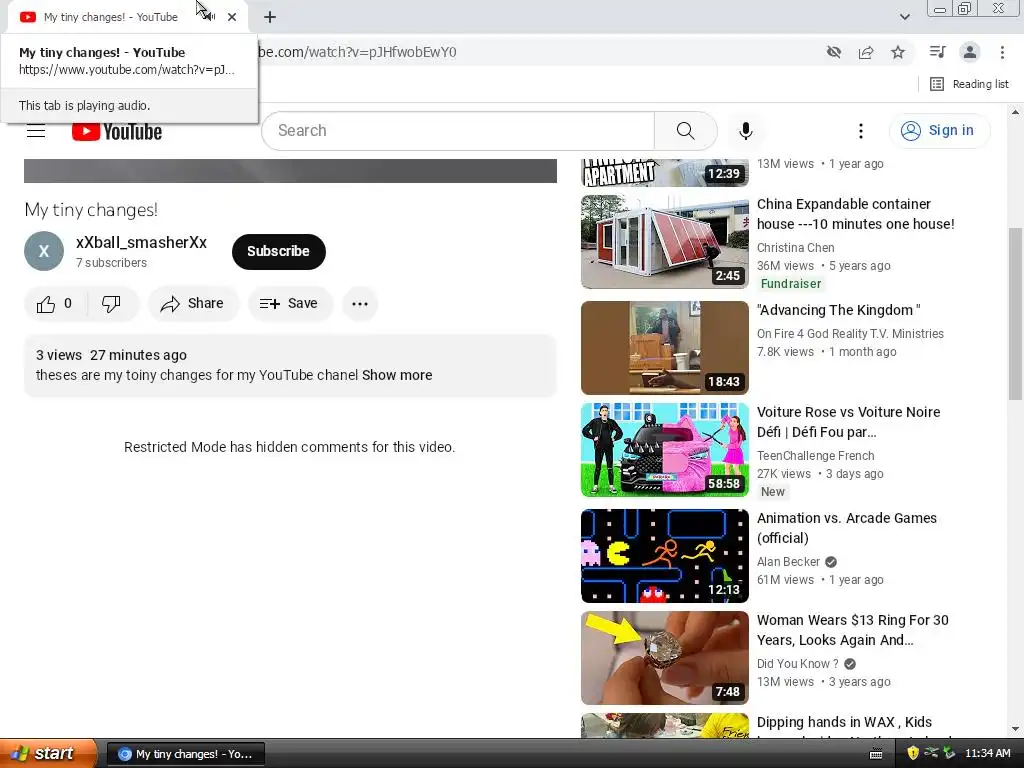Open the 12:39 apartment video thumbnail
This screenshot has width=1024, height=768.
(664, 172)
